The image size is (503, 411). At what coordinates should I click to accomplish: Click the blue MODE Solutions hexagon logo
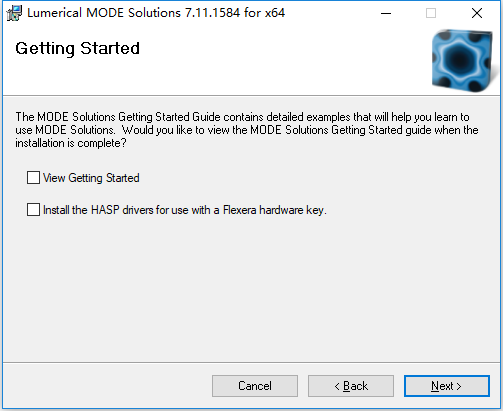coord(462,60)
